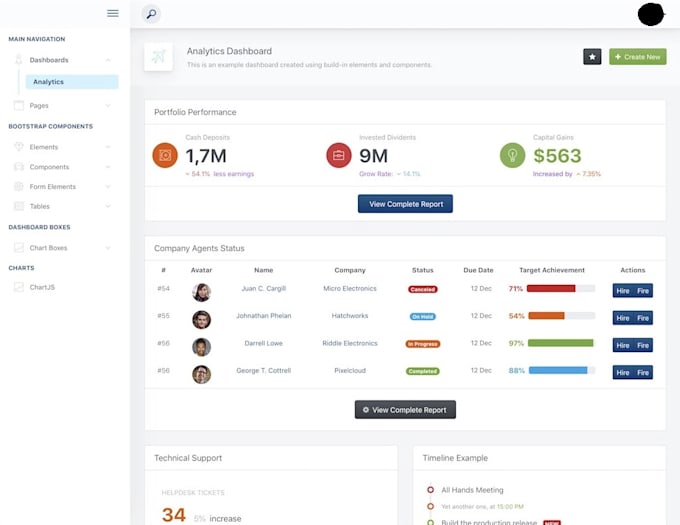The height and width of the screenshot is (525, 680).
Task: Click Fire for Darrell Lowe
Action: click(643, 346)
